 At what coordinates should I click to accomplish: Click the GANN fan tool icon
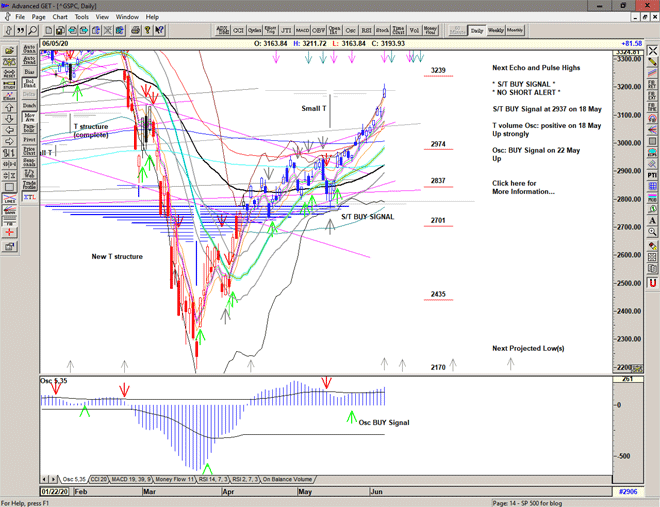pos(9,210)
